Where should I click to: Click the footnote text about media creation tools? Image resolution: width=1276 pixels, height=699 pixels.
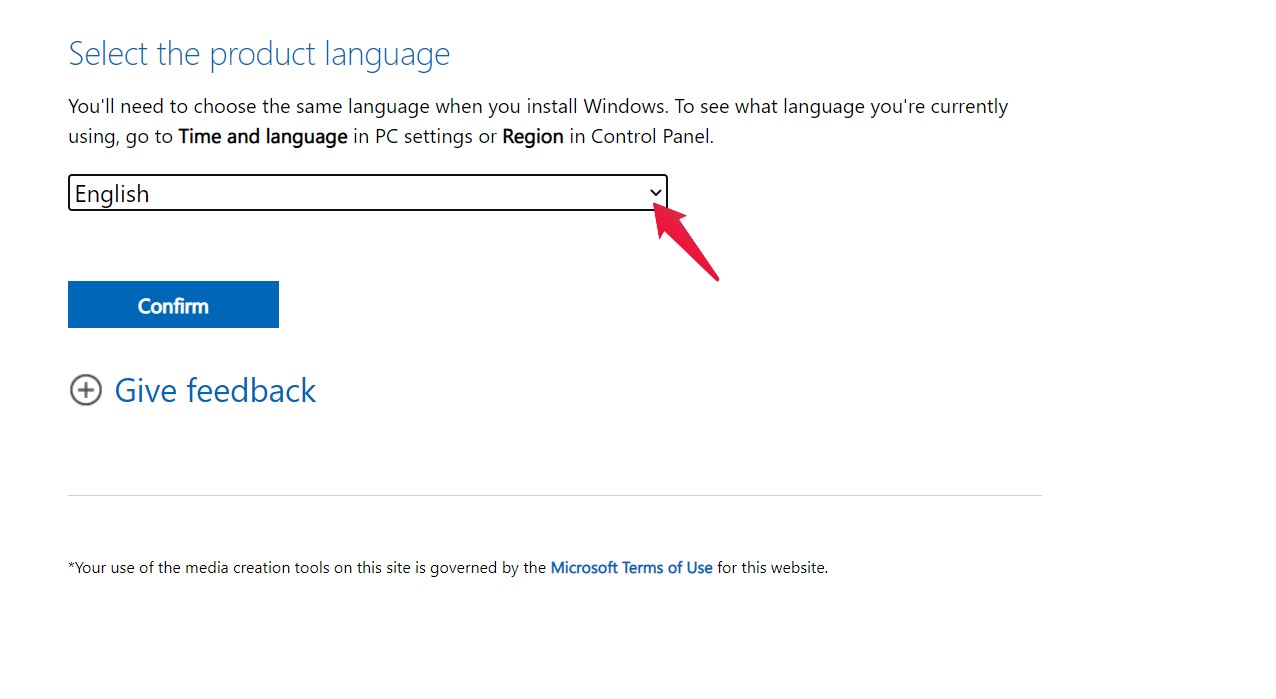[300, 568]
